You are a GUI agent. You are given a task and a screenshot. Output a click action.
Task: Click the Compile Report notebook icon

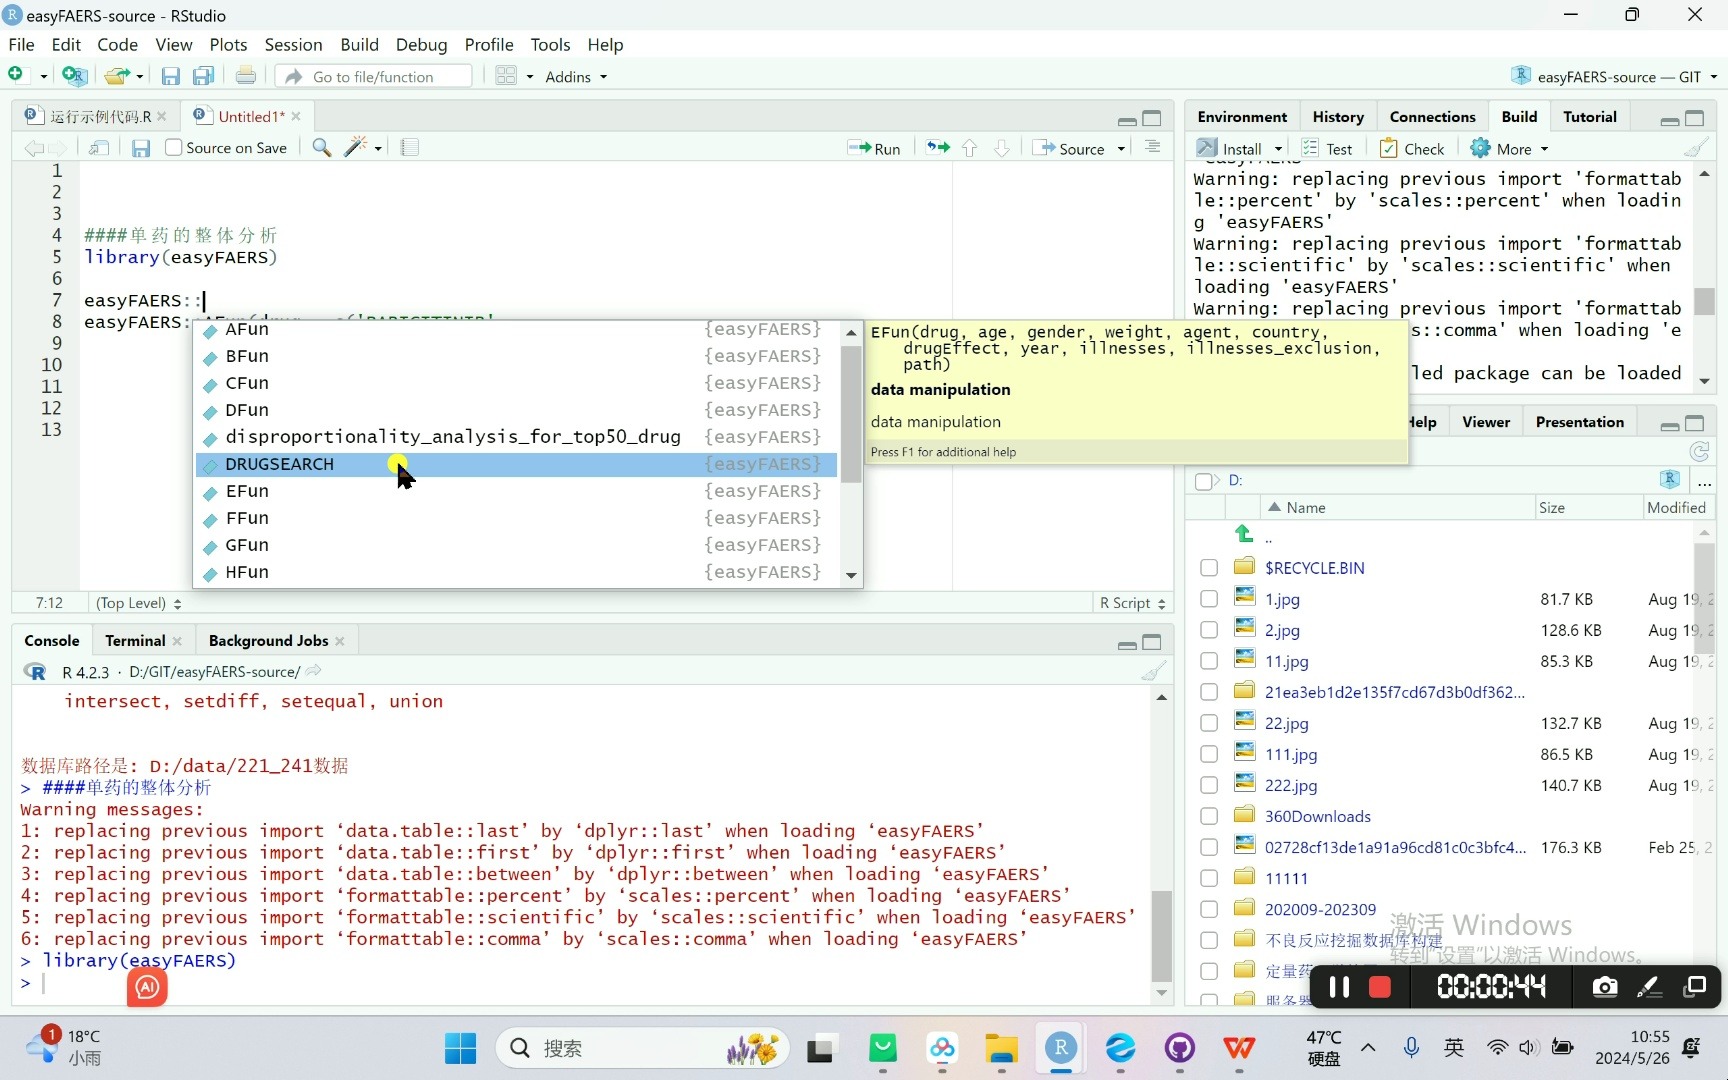tap(409, 147)
